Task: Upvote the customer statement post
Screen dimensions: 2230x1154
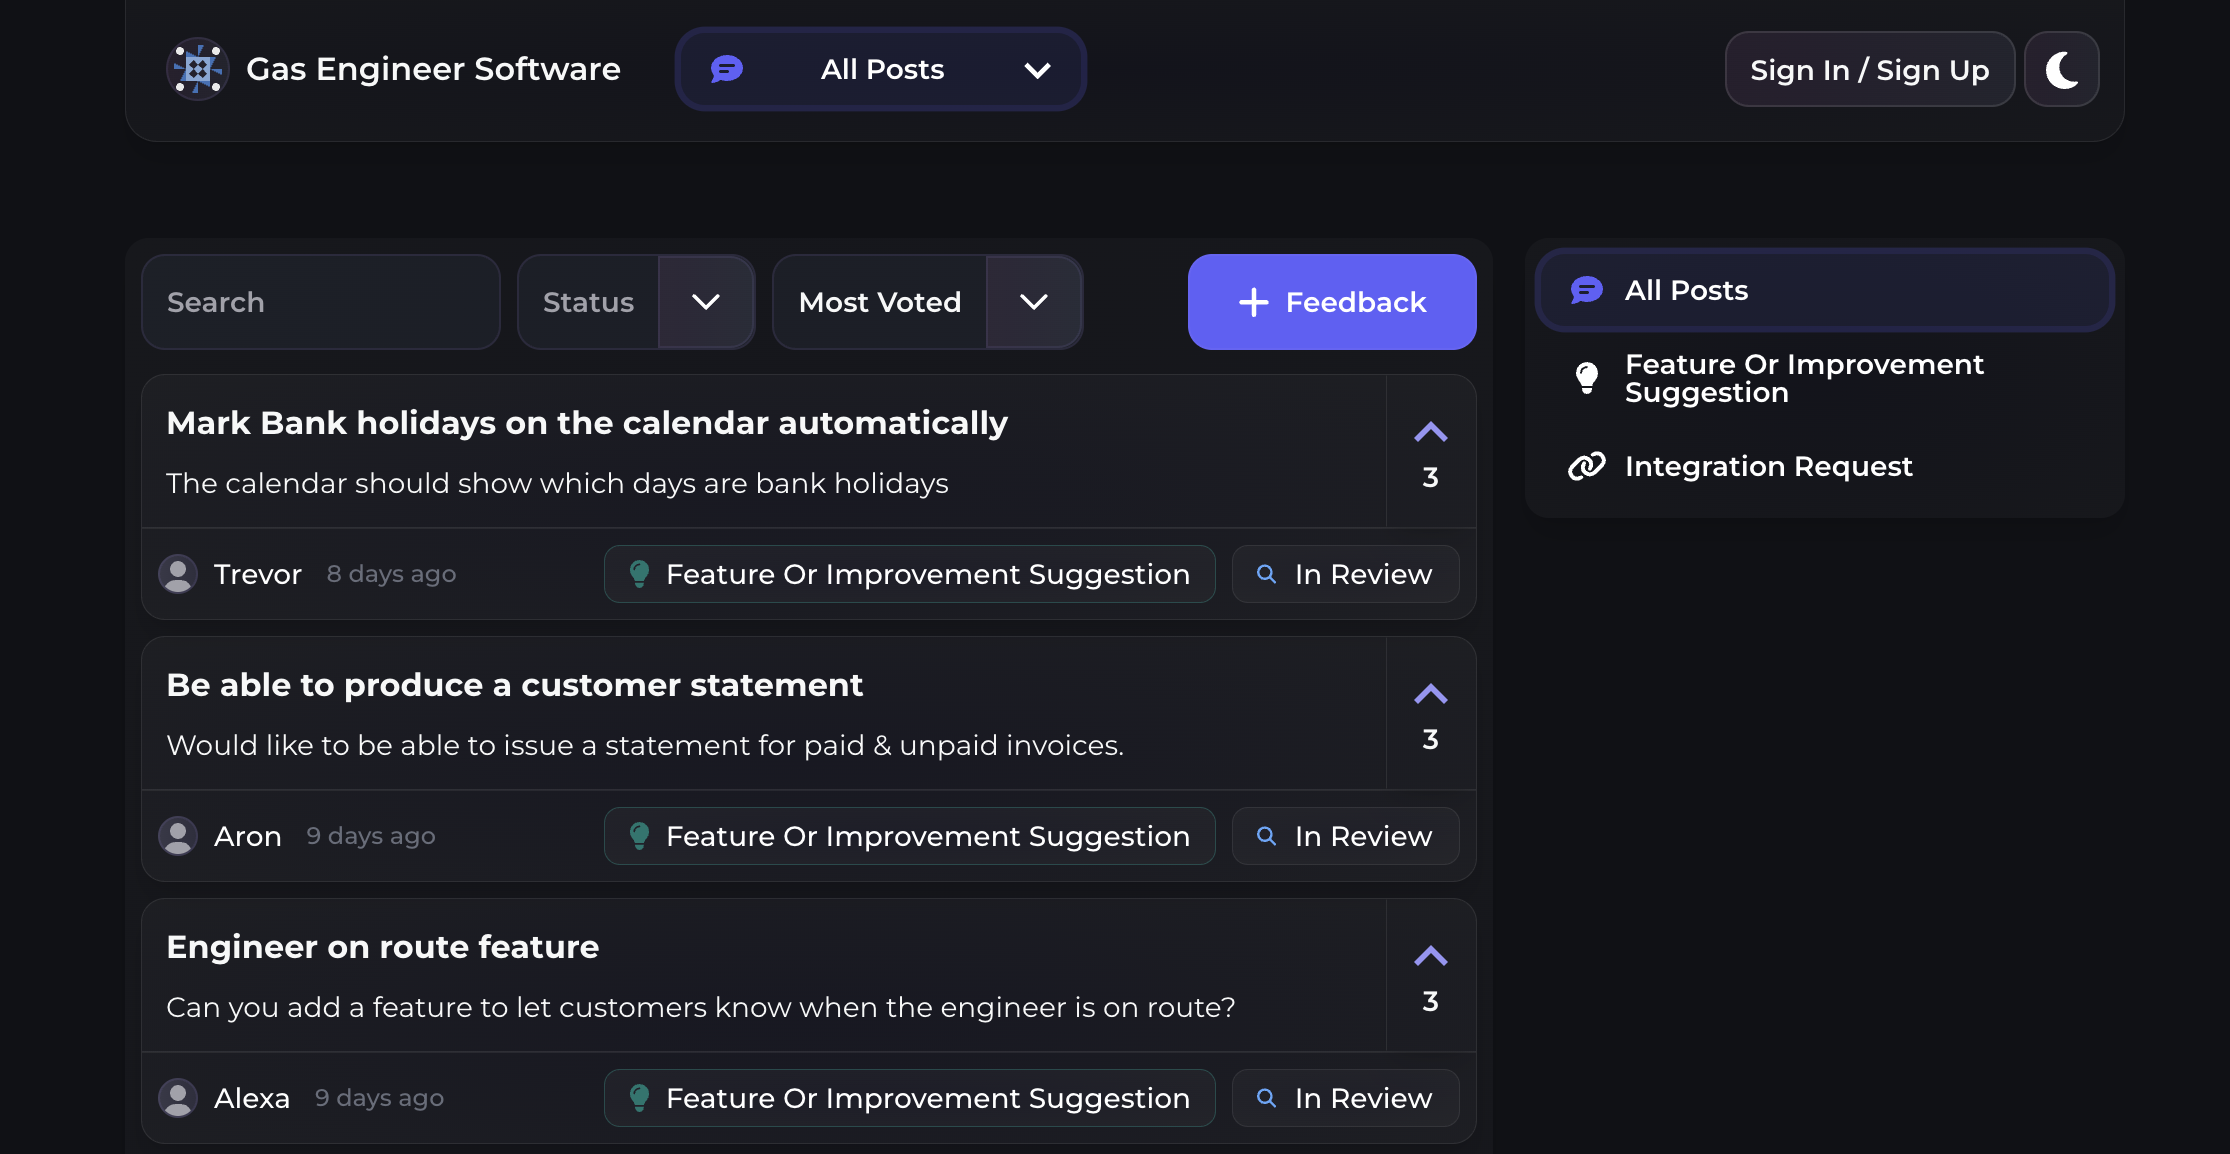Action: coord(1430,695)
